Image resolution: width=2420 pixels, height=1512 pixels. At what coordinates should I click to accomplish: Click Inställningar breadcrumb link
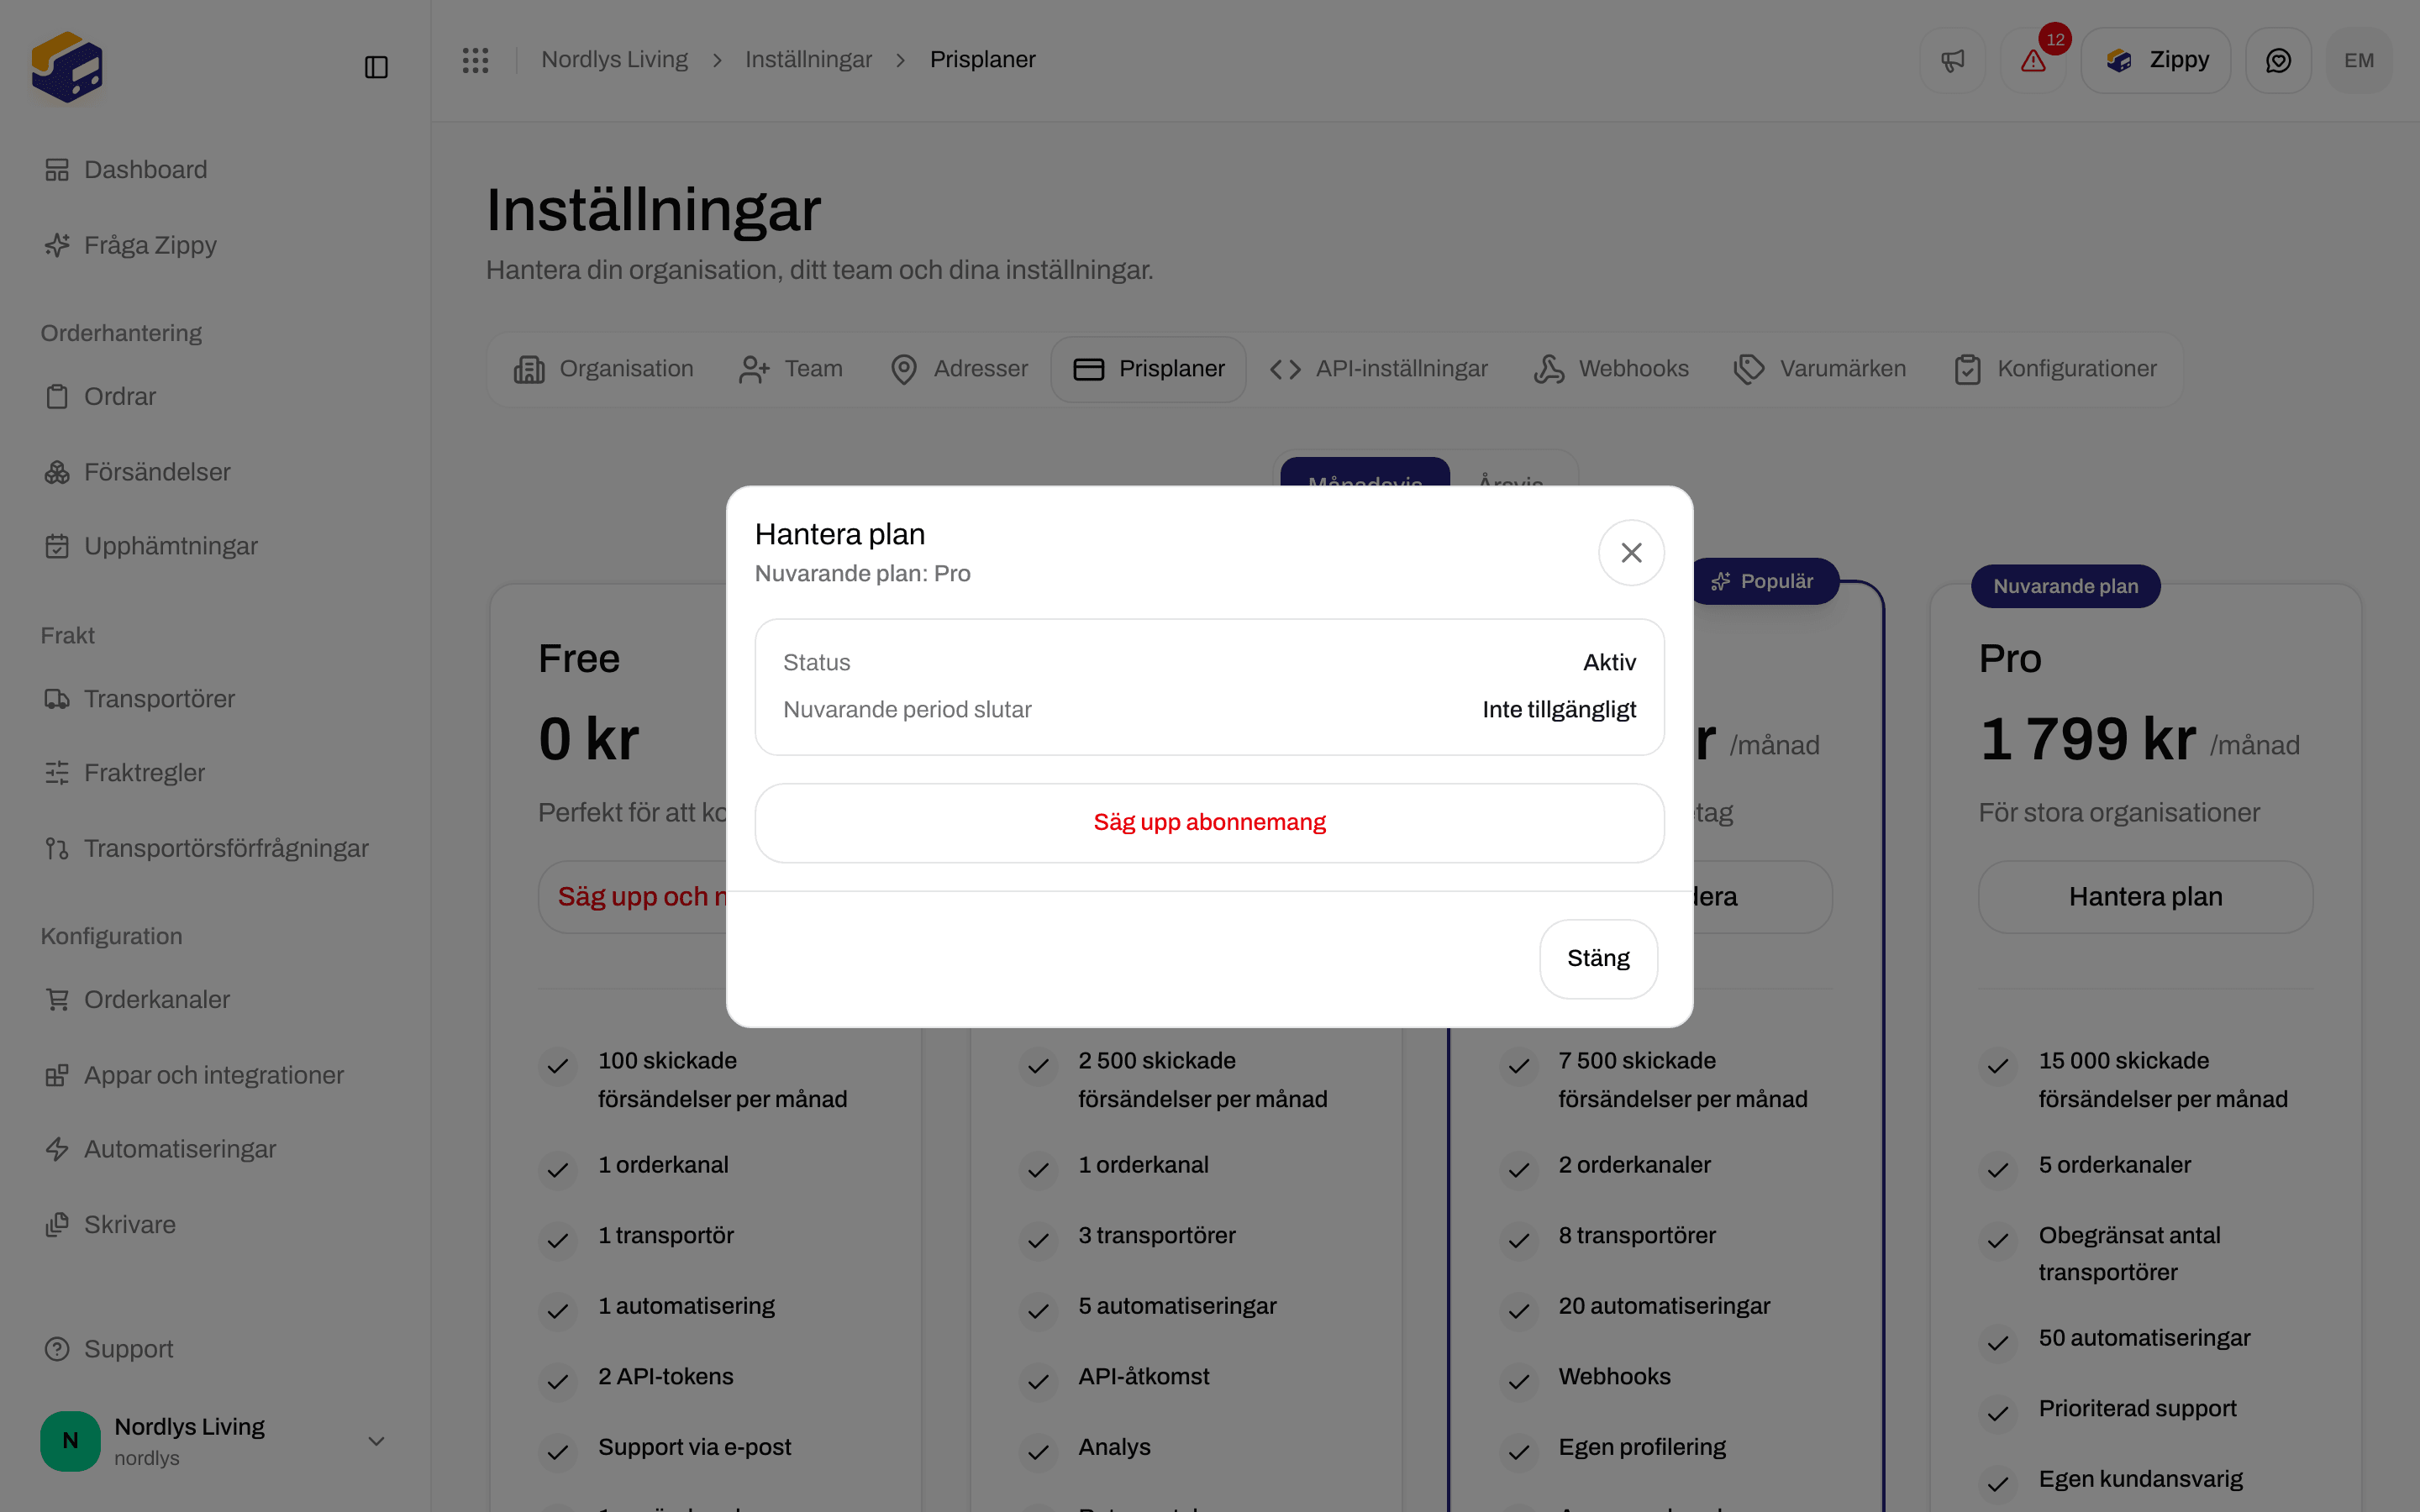pos(808,60)
